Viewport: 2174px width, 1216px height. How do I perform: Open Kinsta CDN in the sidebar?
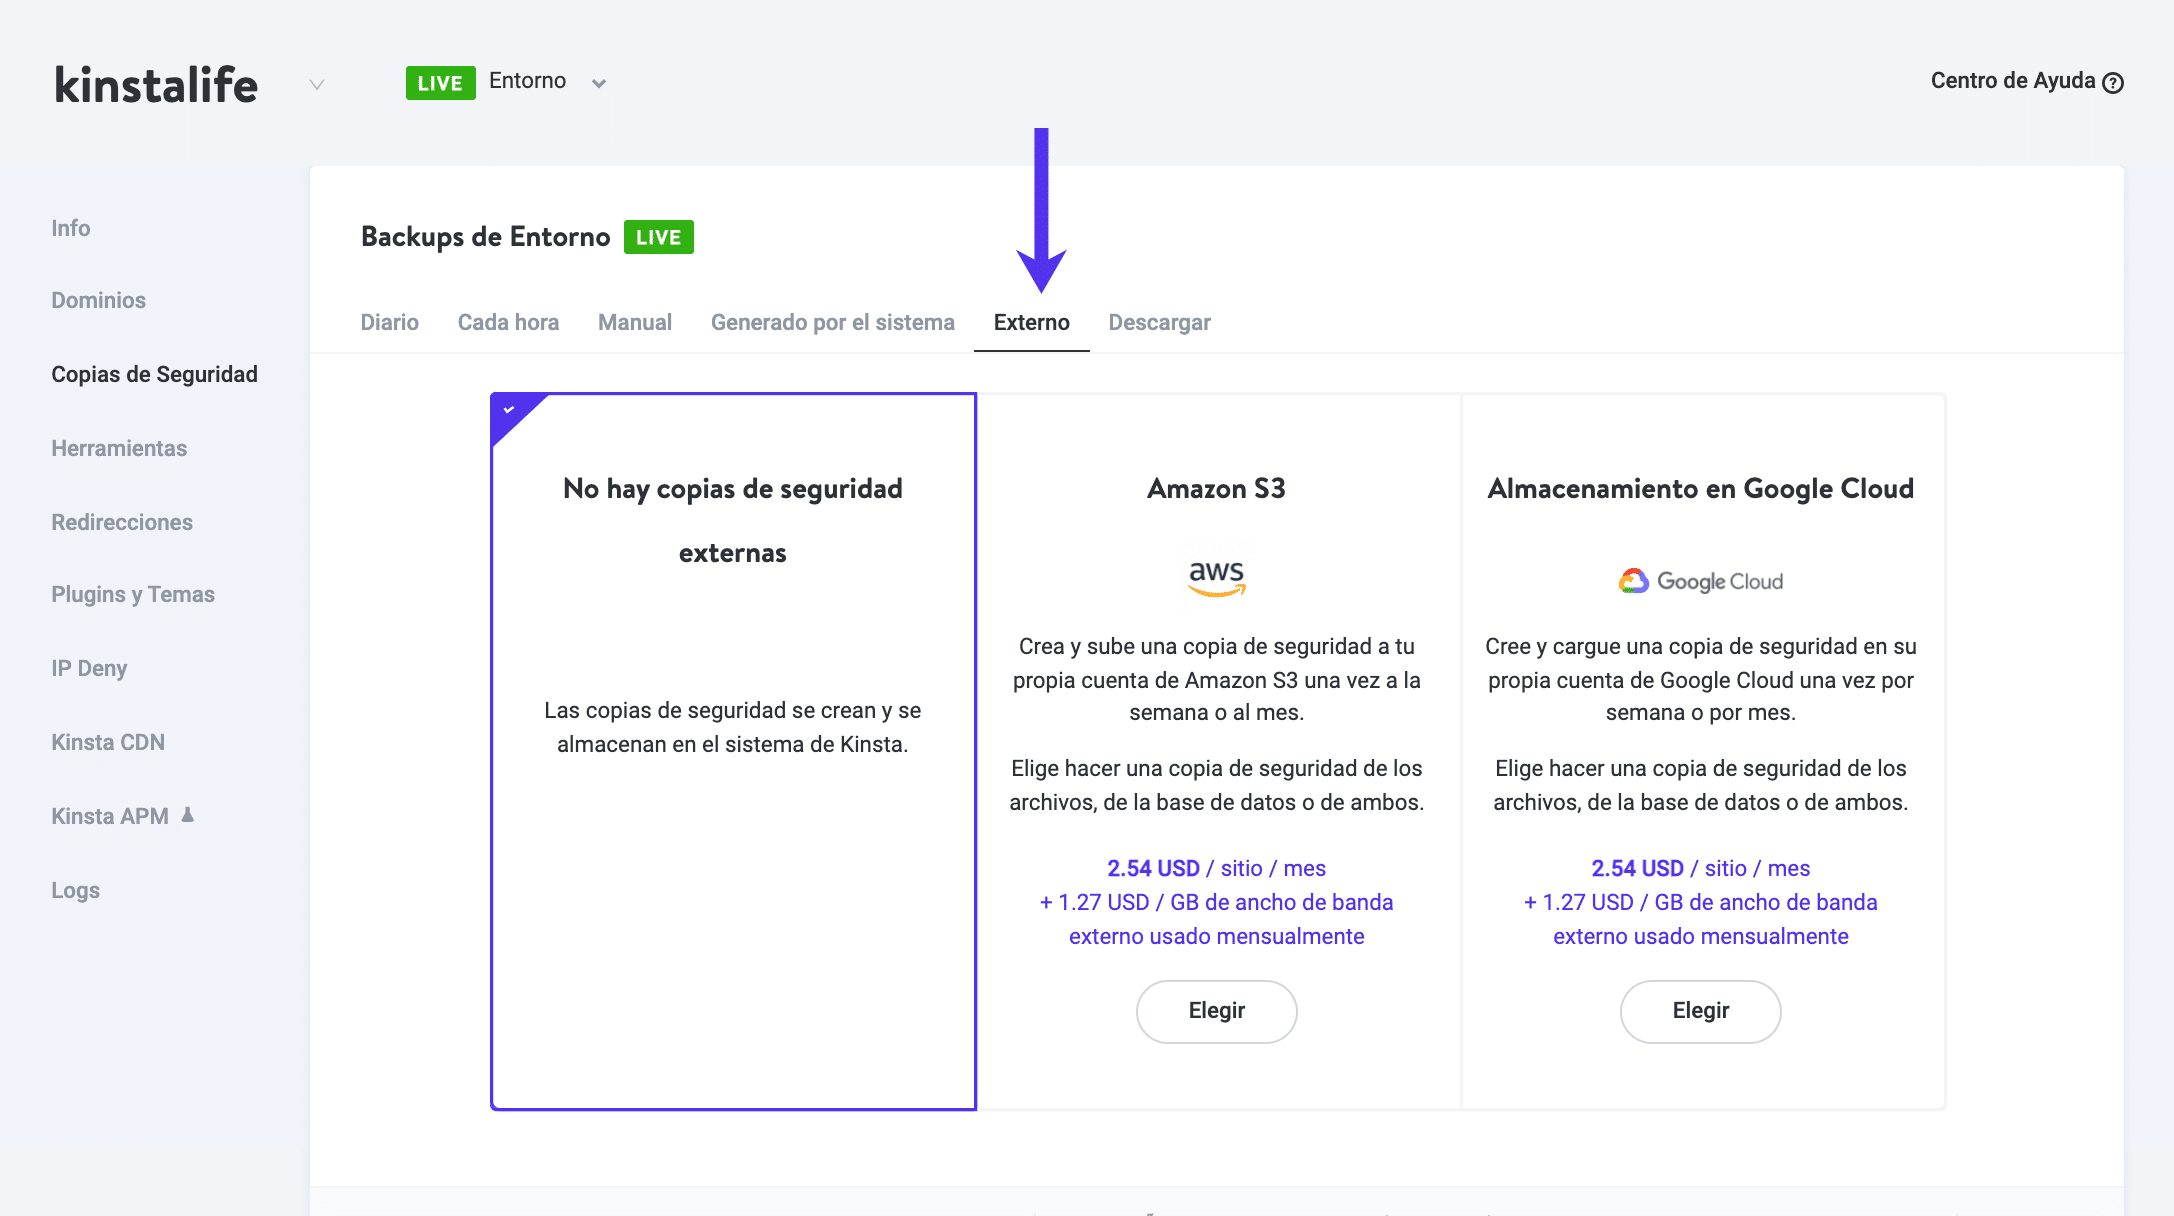(x=108, y=742)
